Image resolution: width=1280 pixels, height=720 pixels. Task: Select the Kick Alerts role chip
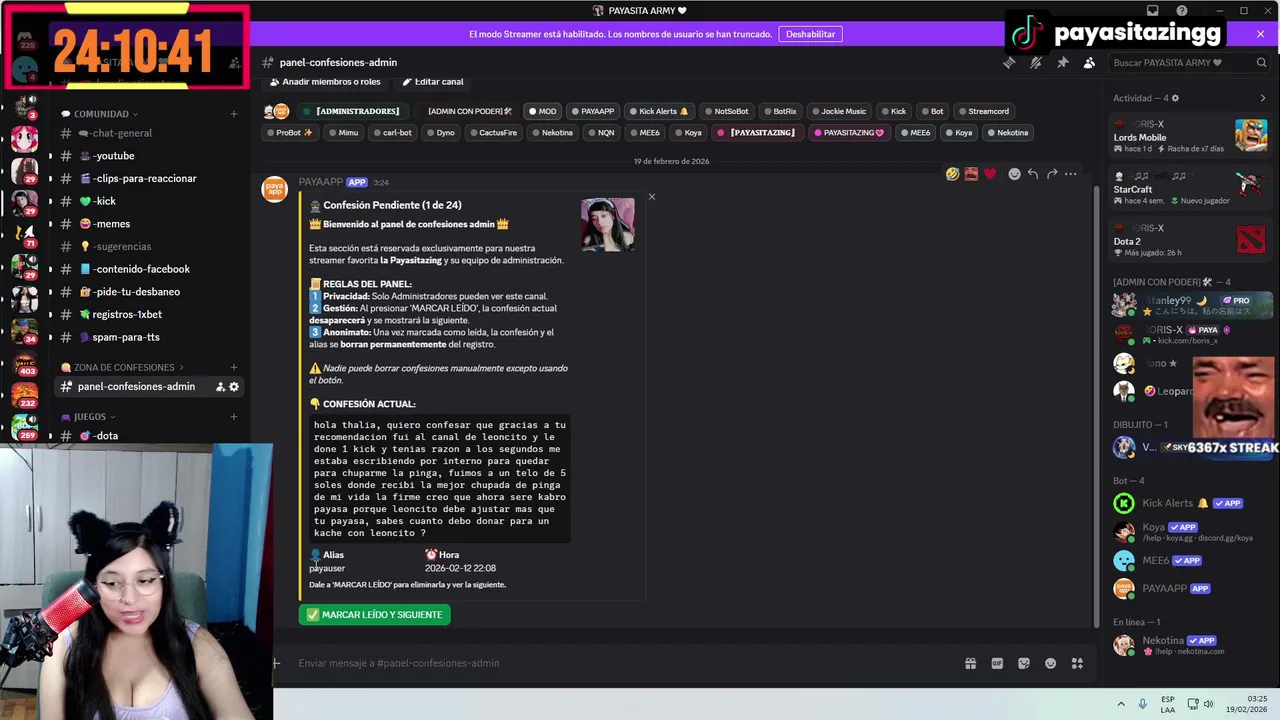(x=658, y=111)
